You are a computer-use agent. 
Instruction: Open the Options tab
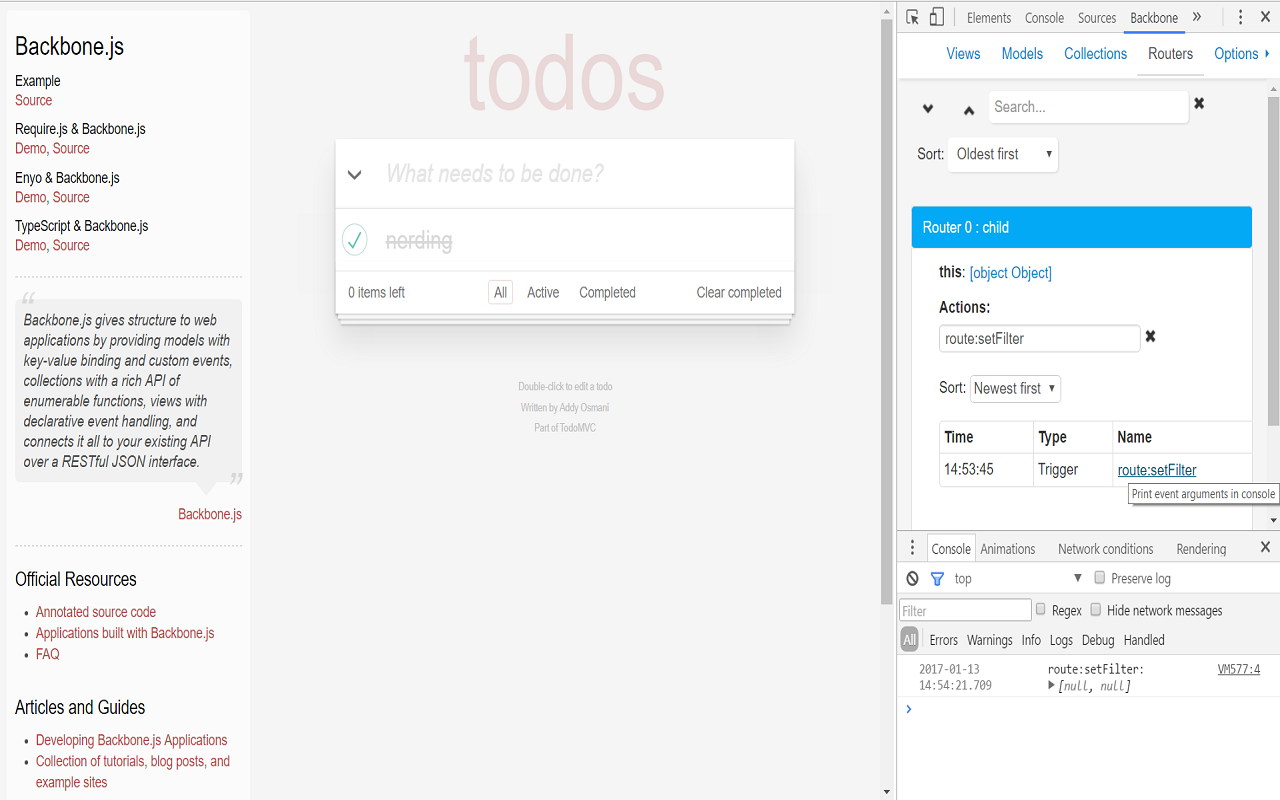point(1236,54)
